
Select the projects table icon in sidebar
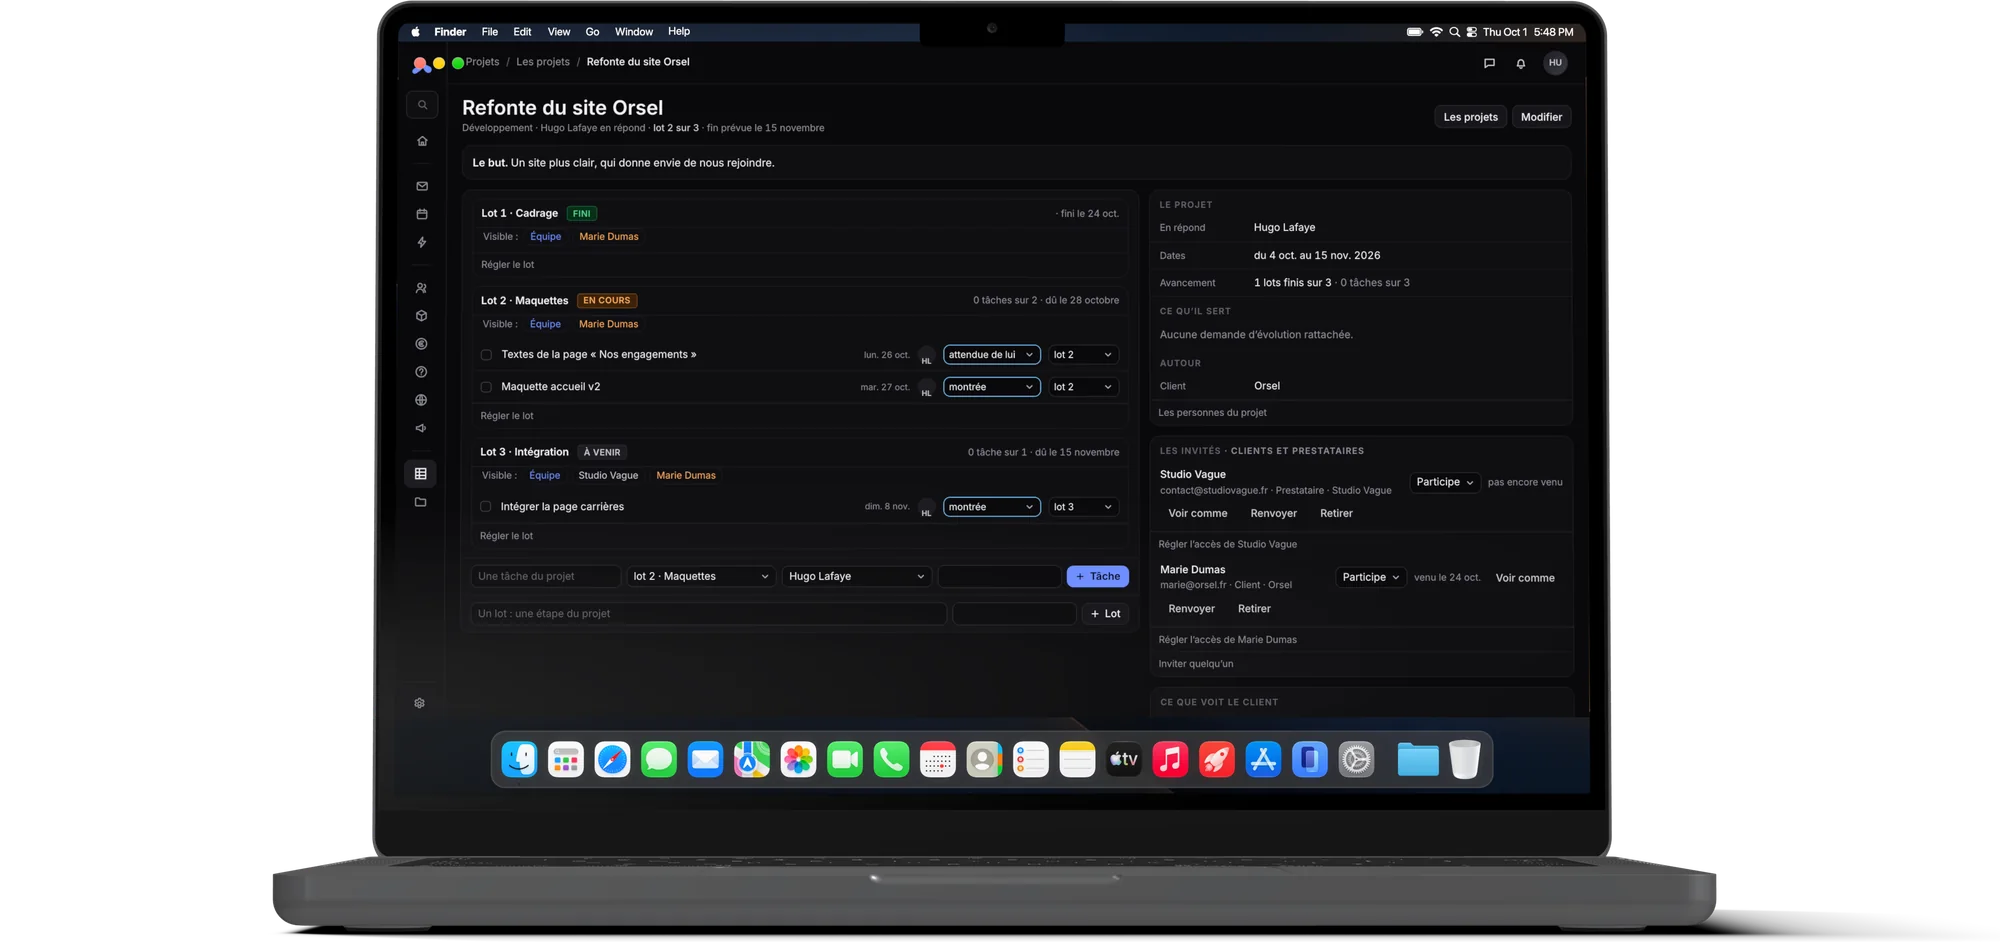pos(421,474)
